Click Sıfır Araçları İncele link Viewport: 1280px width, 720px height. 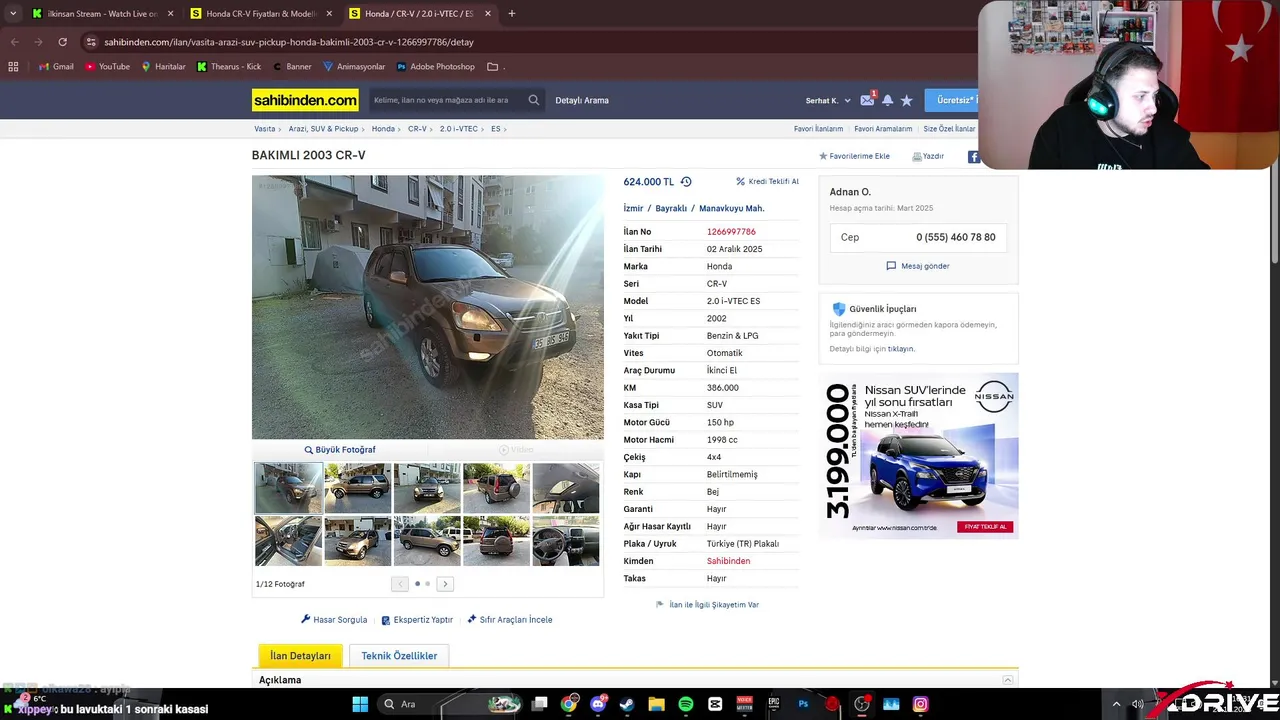[x=510, y=620]
